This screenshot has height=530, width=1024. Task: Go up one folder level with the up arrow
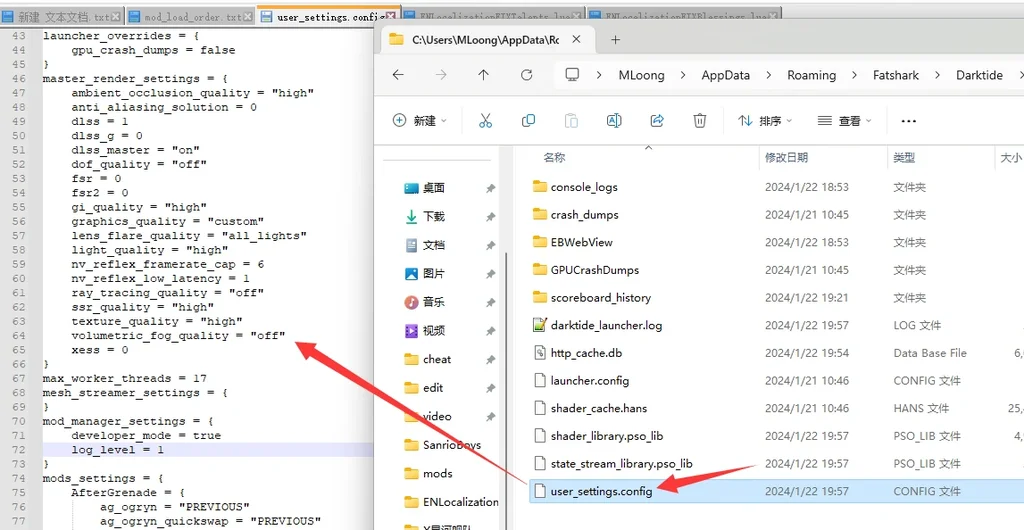(484, 75)
